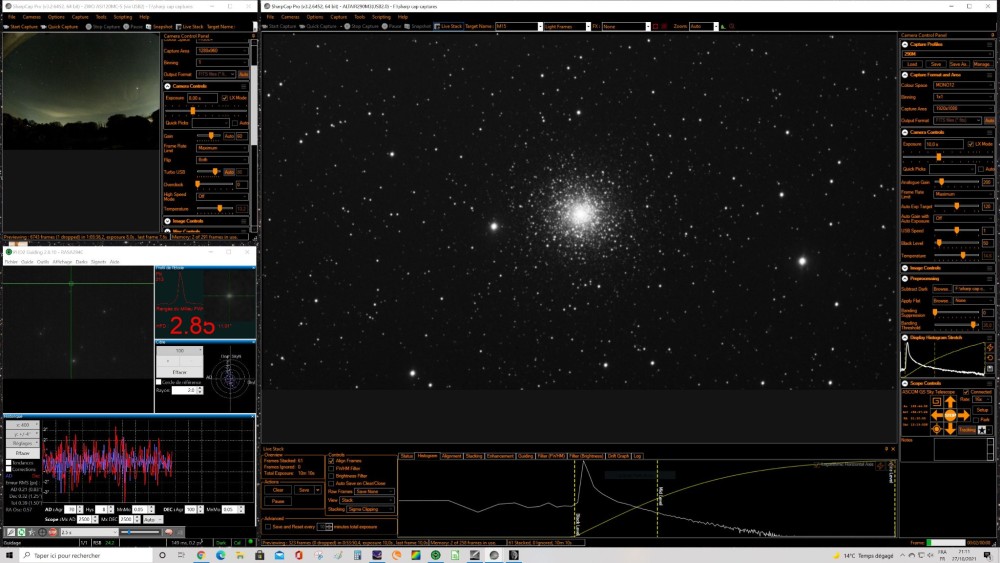Click Snapshot in main SharpCap toolbar
The width and height of the screenshot is (1000, 563).
point(417,26)
